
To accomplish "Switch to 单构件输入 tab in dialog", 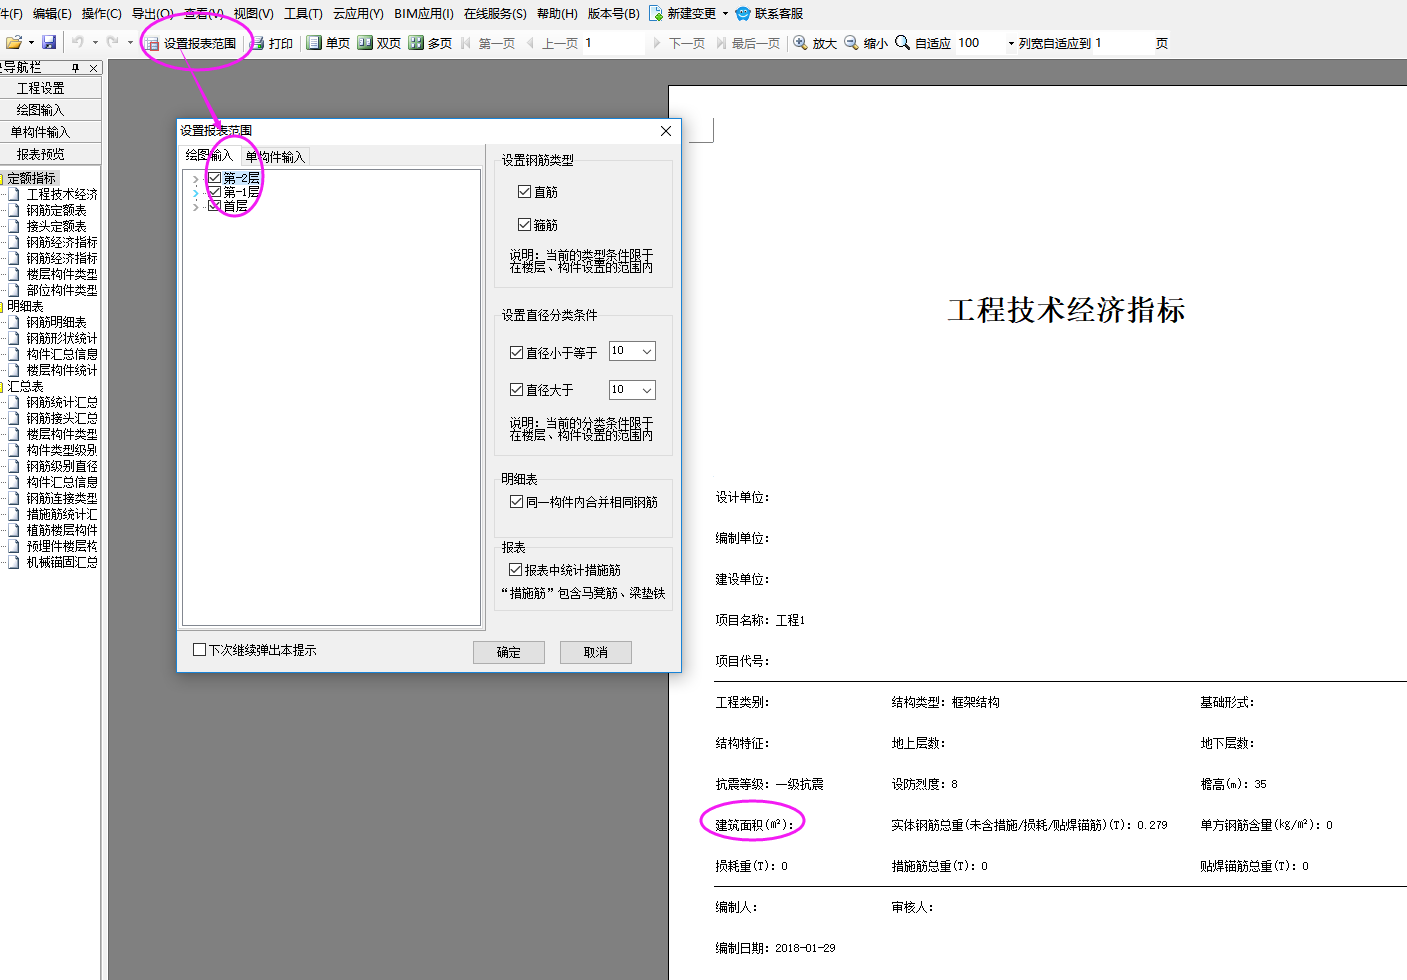I will [x=275, y=157].
